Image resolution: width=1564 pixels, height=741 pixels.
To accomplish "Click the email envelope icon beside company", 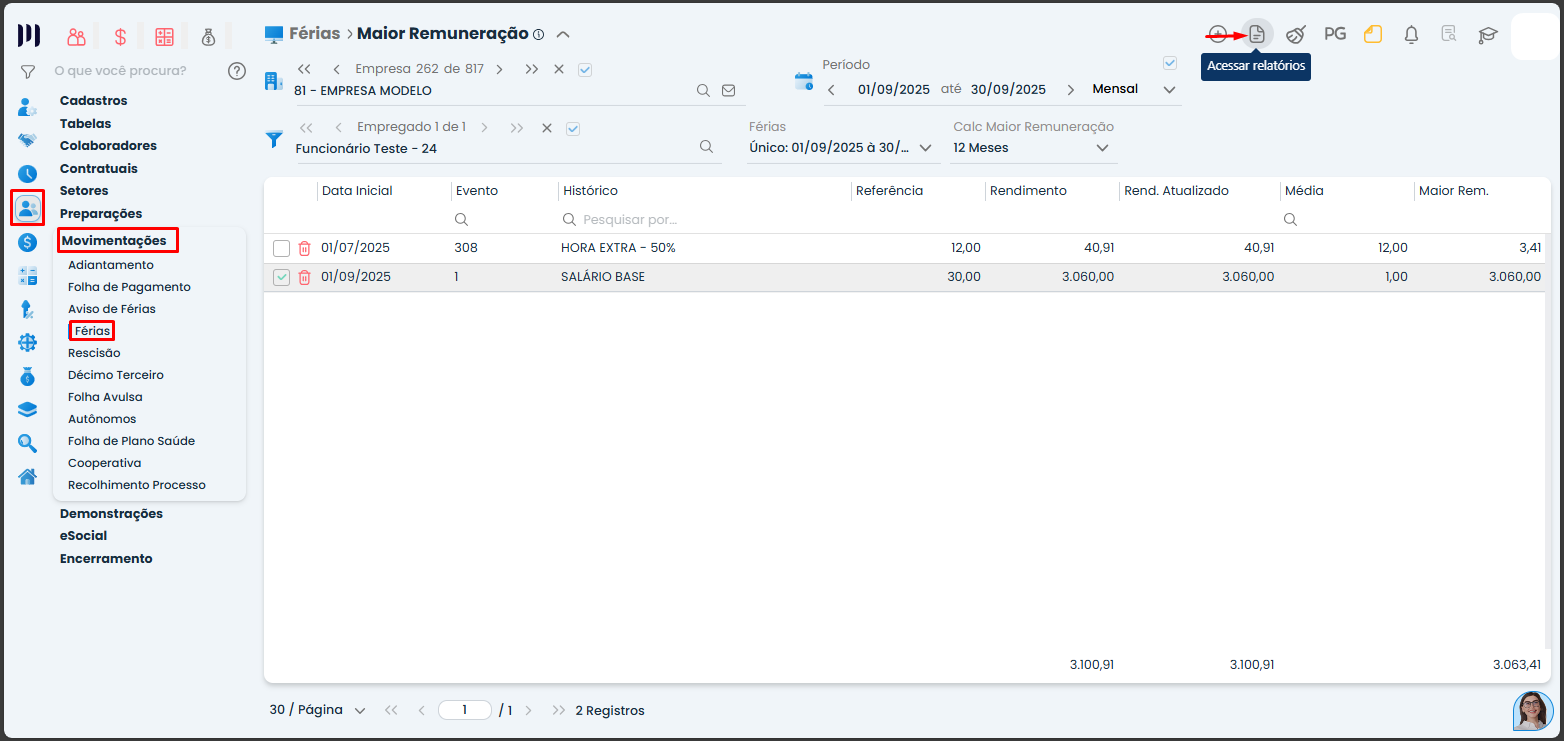I will click(x=728, y=90).
